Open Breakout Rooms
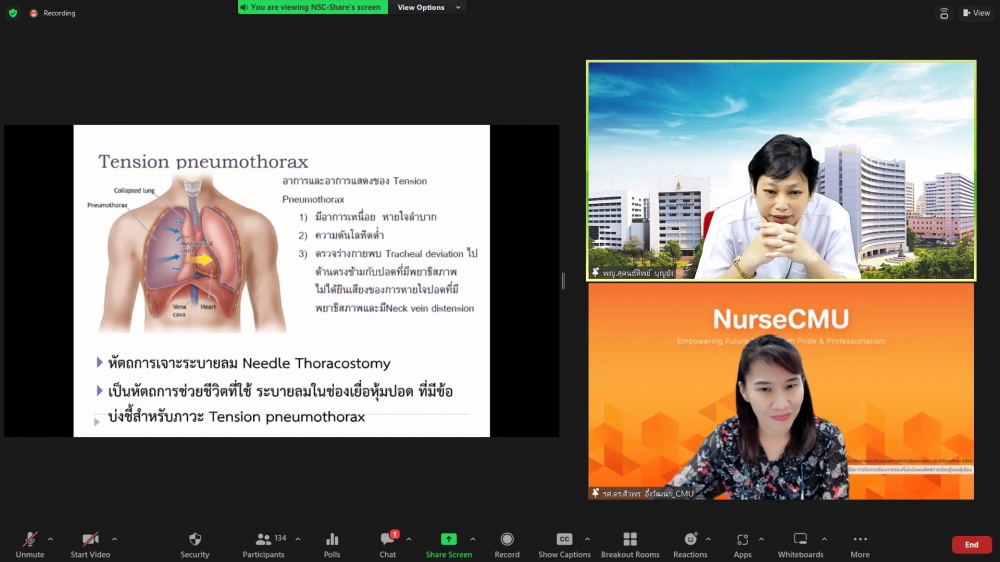 630,540
